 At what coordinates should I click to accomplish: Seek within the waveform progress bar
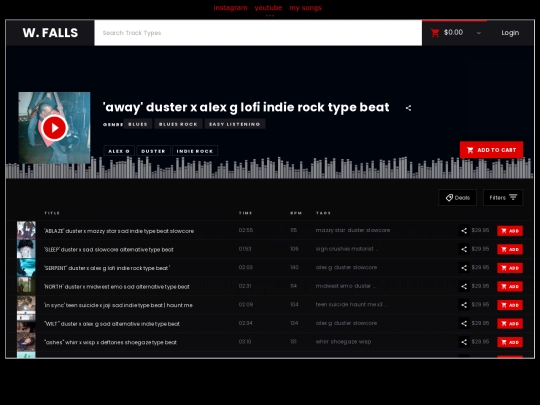pyautogui.click(x=270, y=168)
